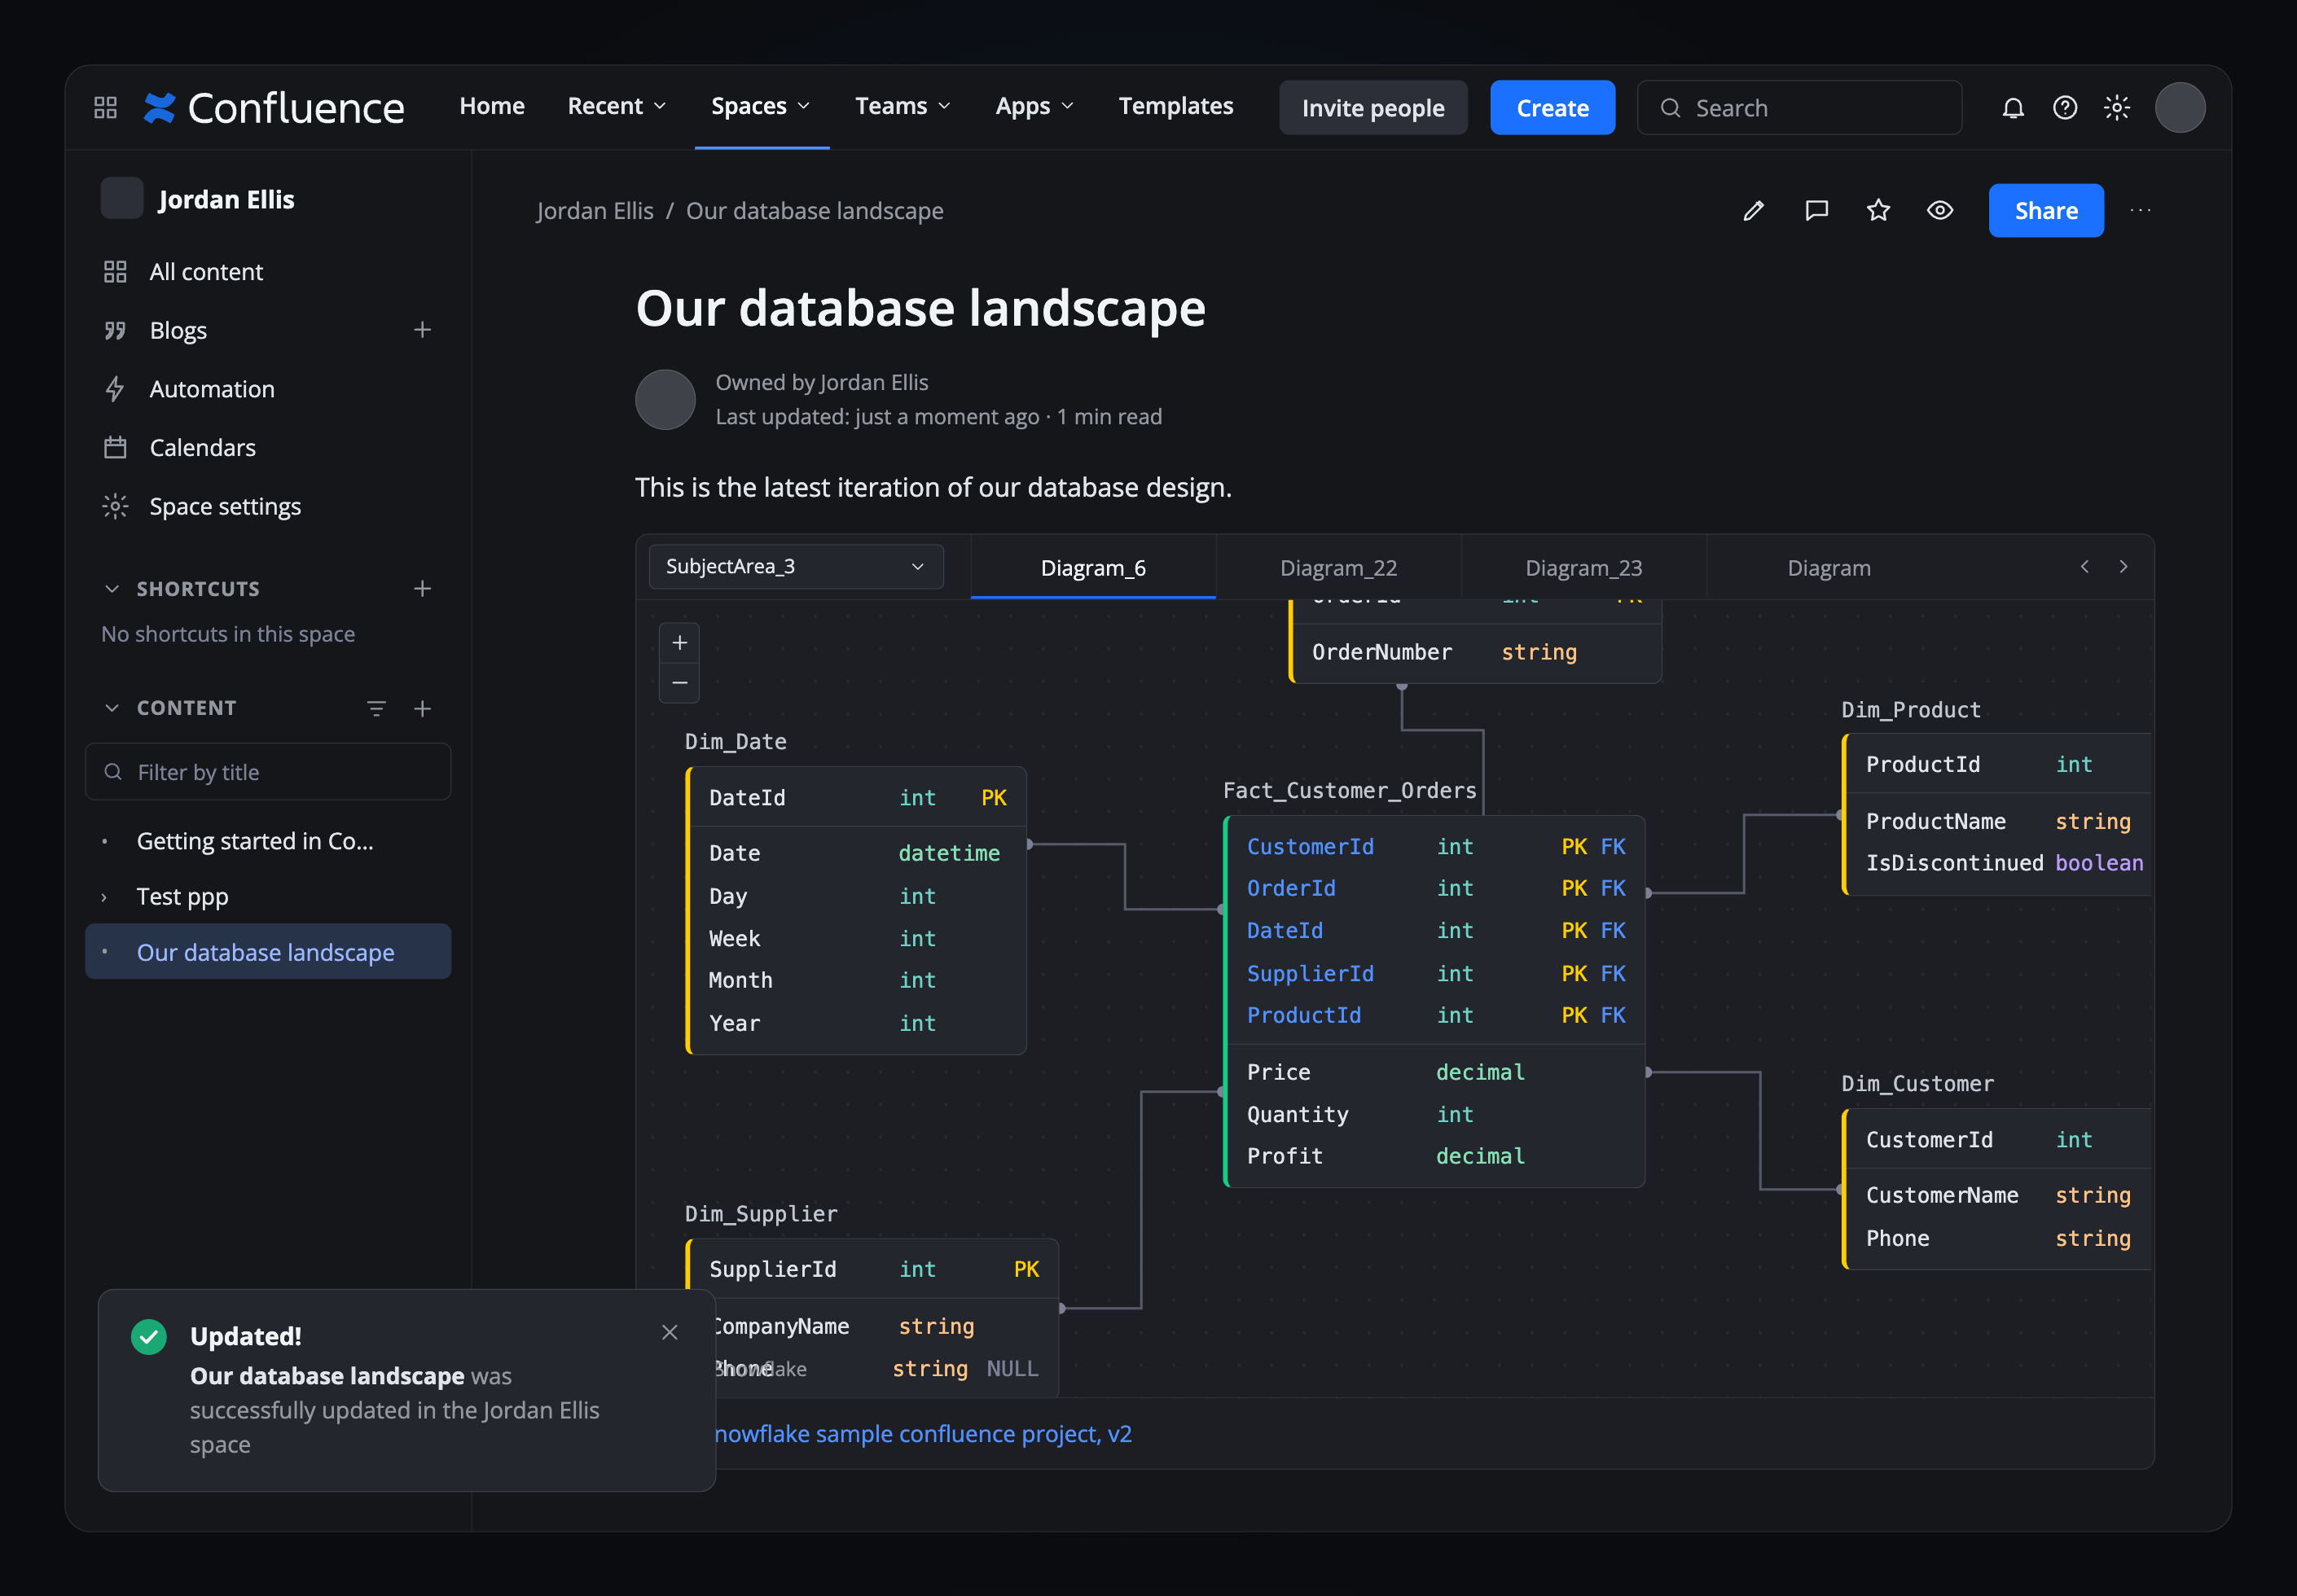Open the app switcher grid icon
The image size is (2297, 1596).
coord(105,107)
